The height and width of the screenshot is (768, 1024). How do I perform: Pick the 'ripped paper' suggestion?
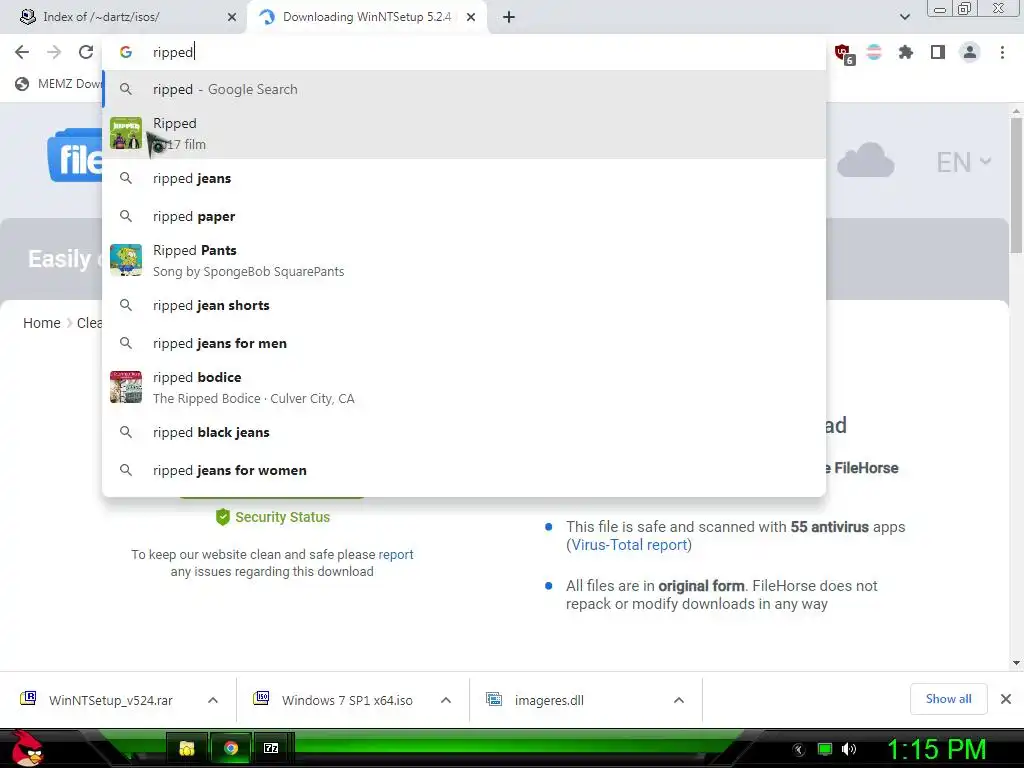464,216
